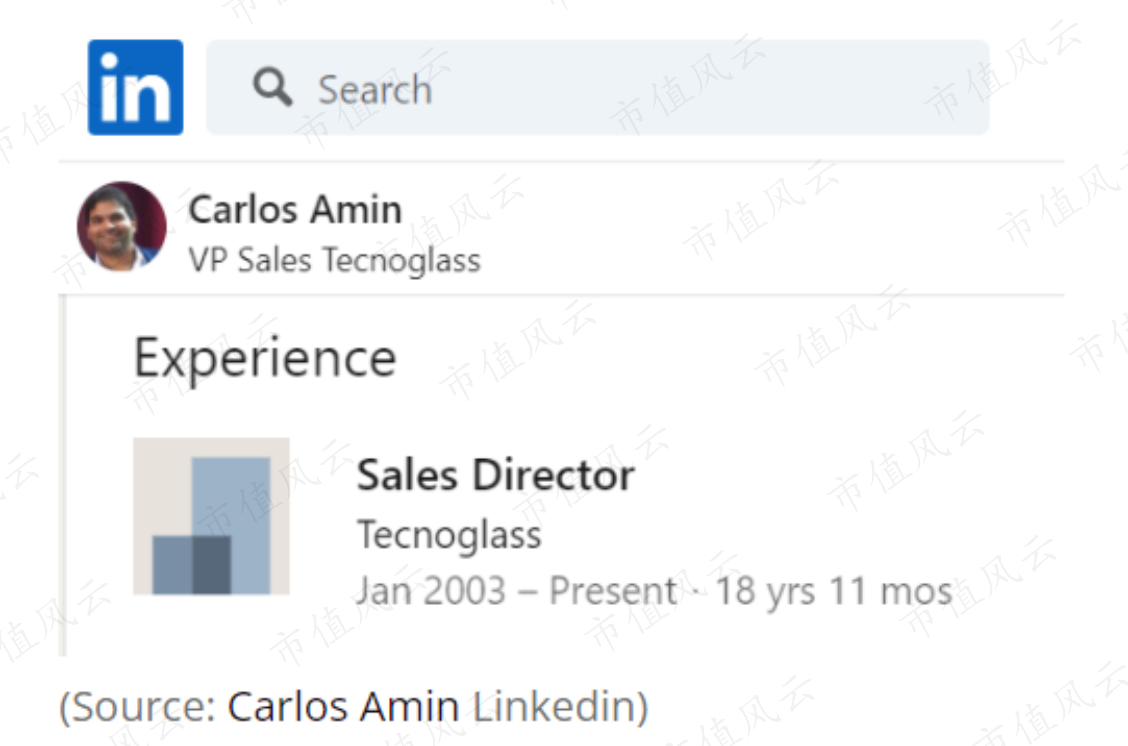The height and width of the screenshot is (746, 1128).
Task: Click the Search placeholder text
Action: 375,89
